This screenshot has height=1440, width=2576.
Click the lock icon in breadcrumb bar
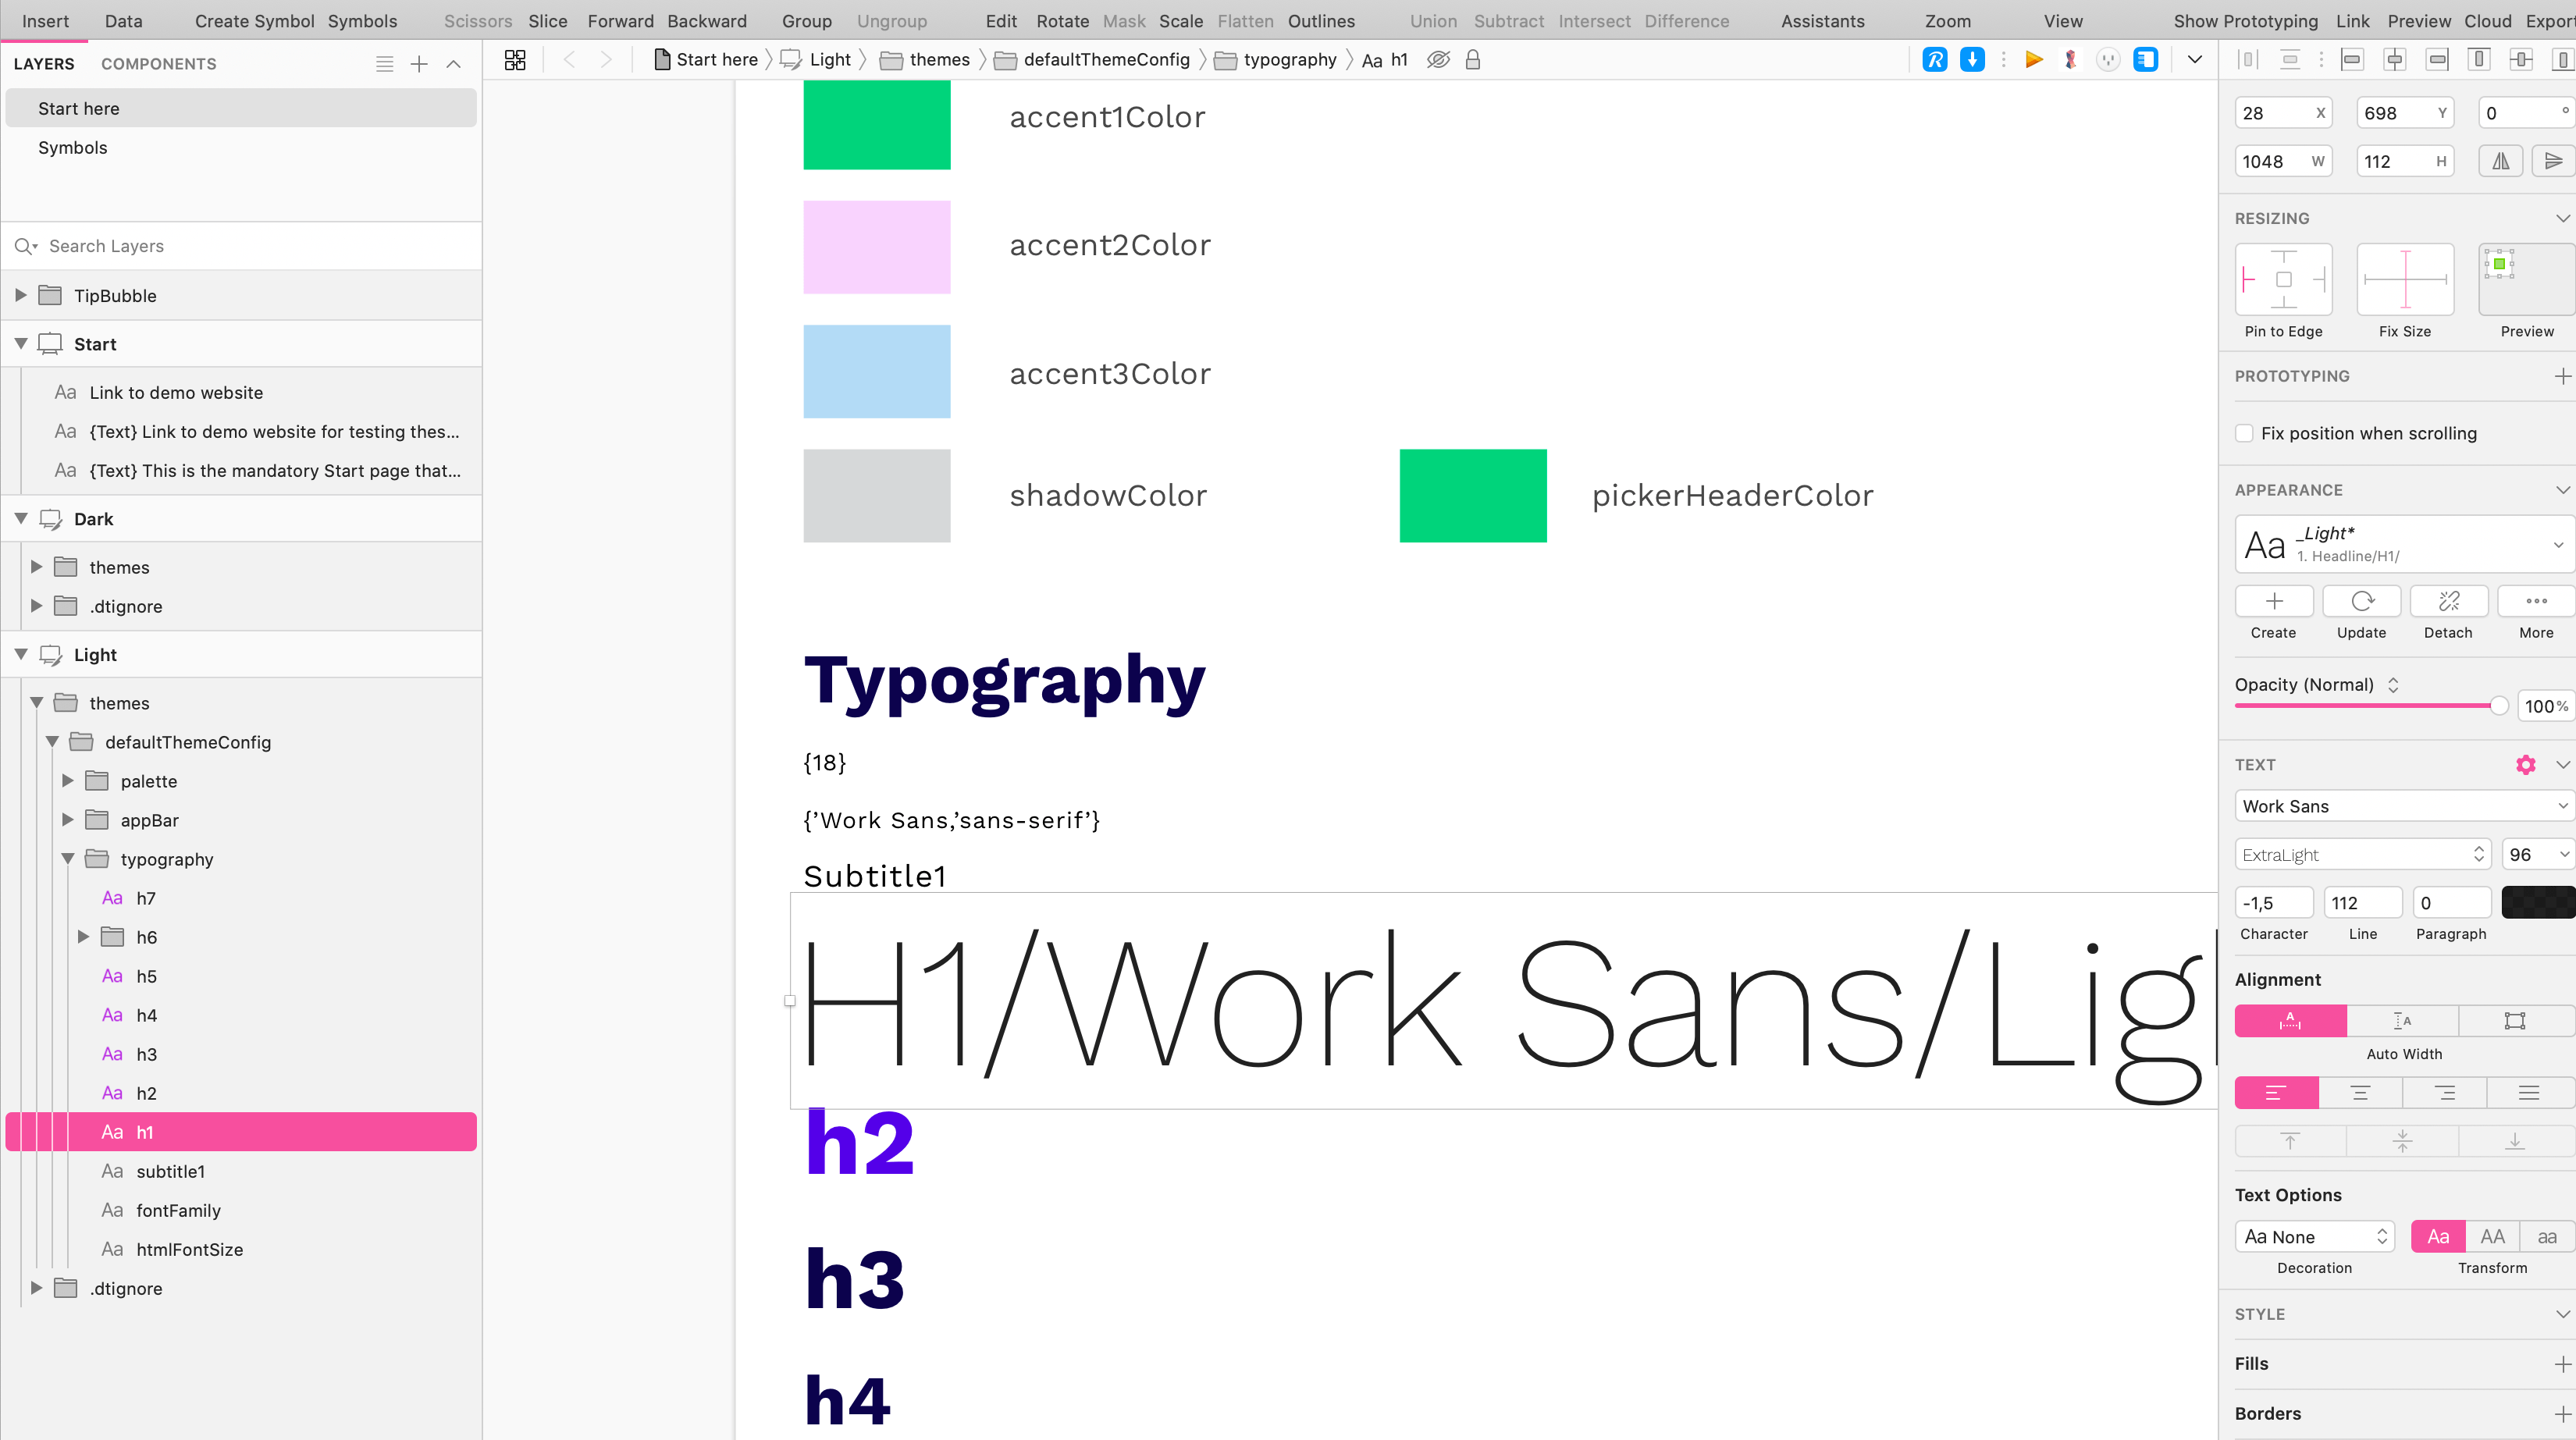[x=1473, y=60]
